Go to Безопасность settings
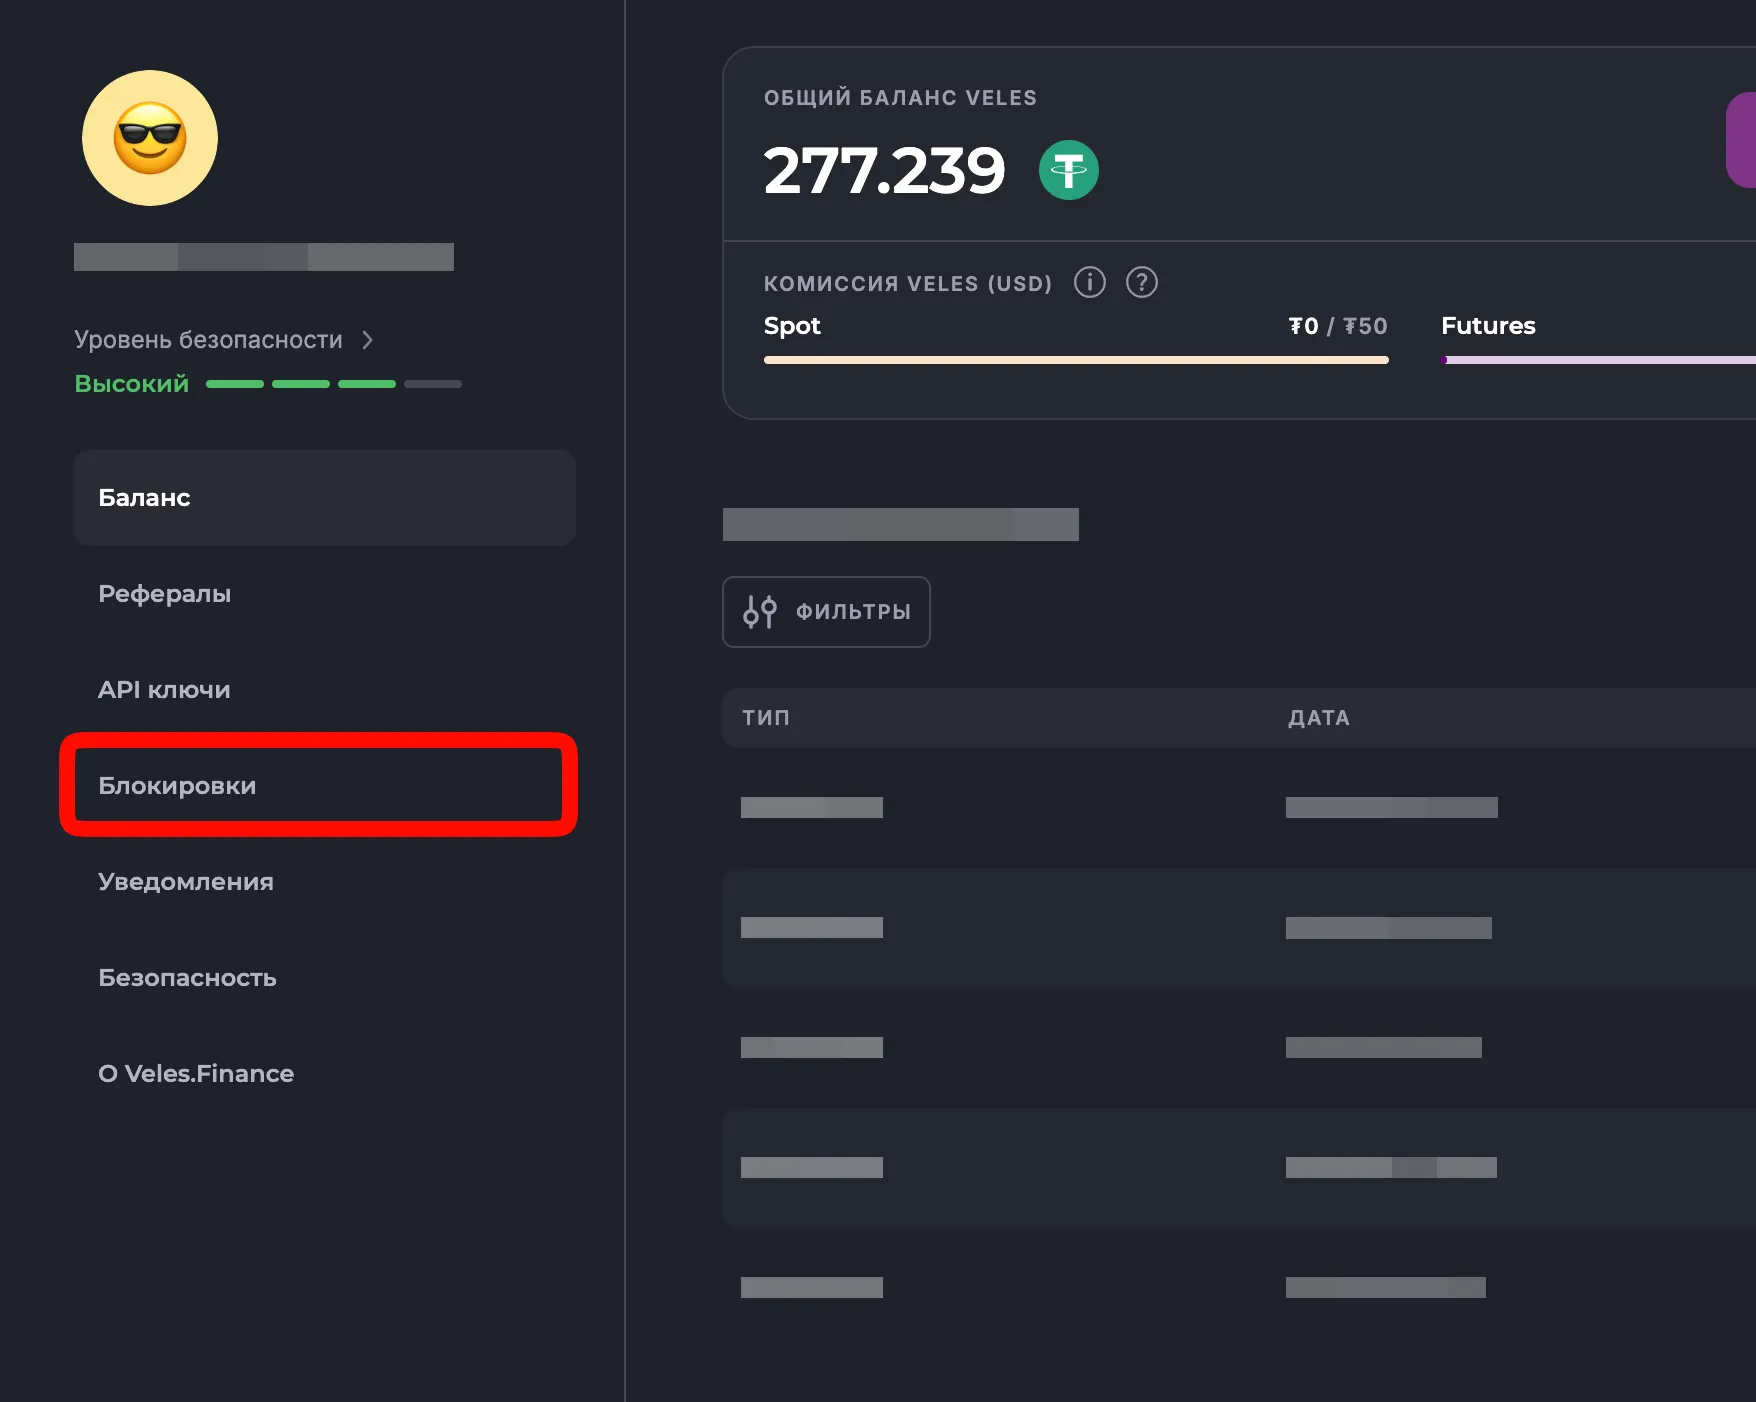 tap(187, 978)
